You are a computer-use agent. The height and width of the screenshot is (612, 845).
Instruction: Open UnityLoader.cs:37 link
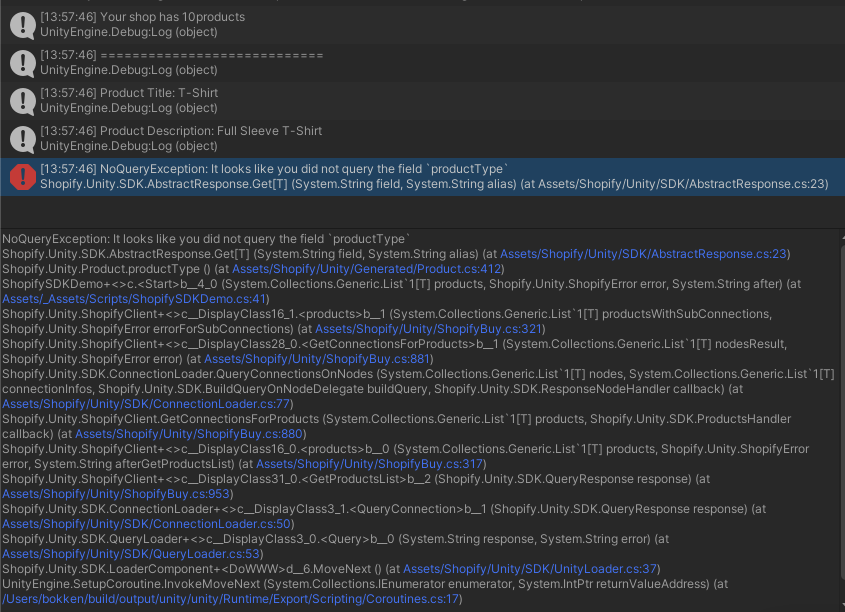point(530,569)
